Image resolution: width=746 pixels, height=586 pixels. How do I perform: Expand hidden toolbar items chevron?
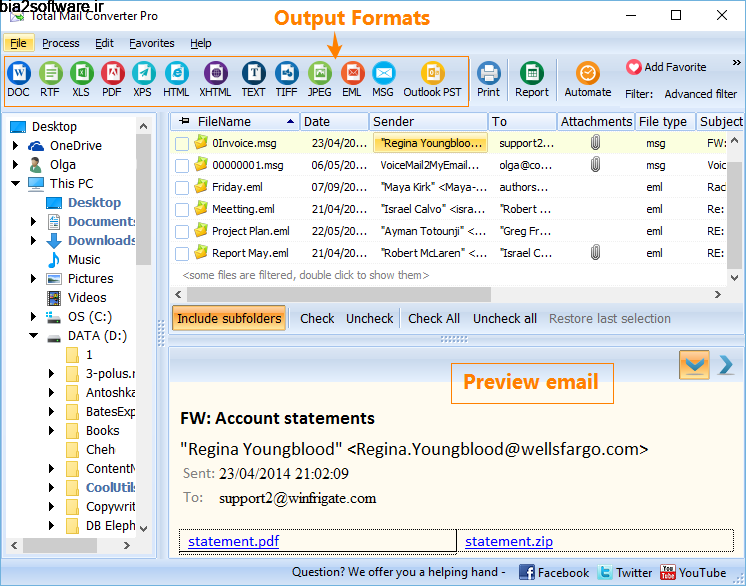point(736,63)
